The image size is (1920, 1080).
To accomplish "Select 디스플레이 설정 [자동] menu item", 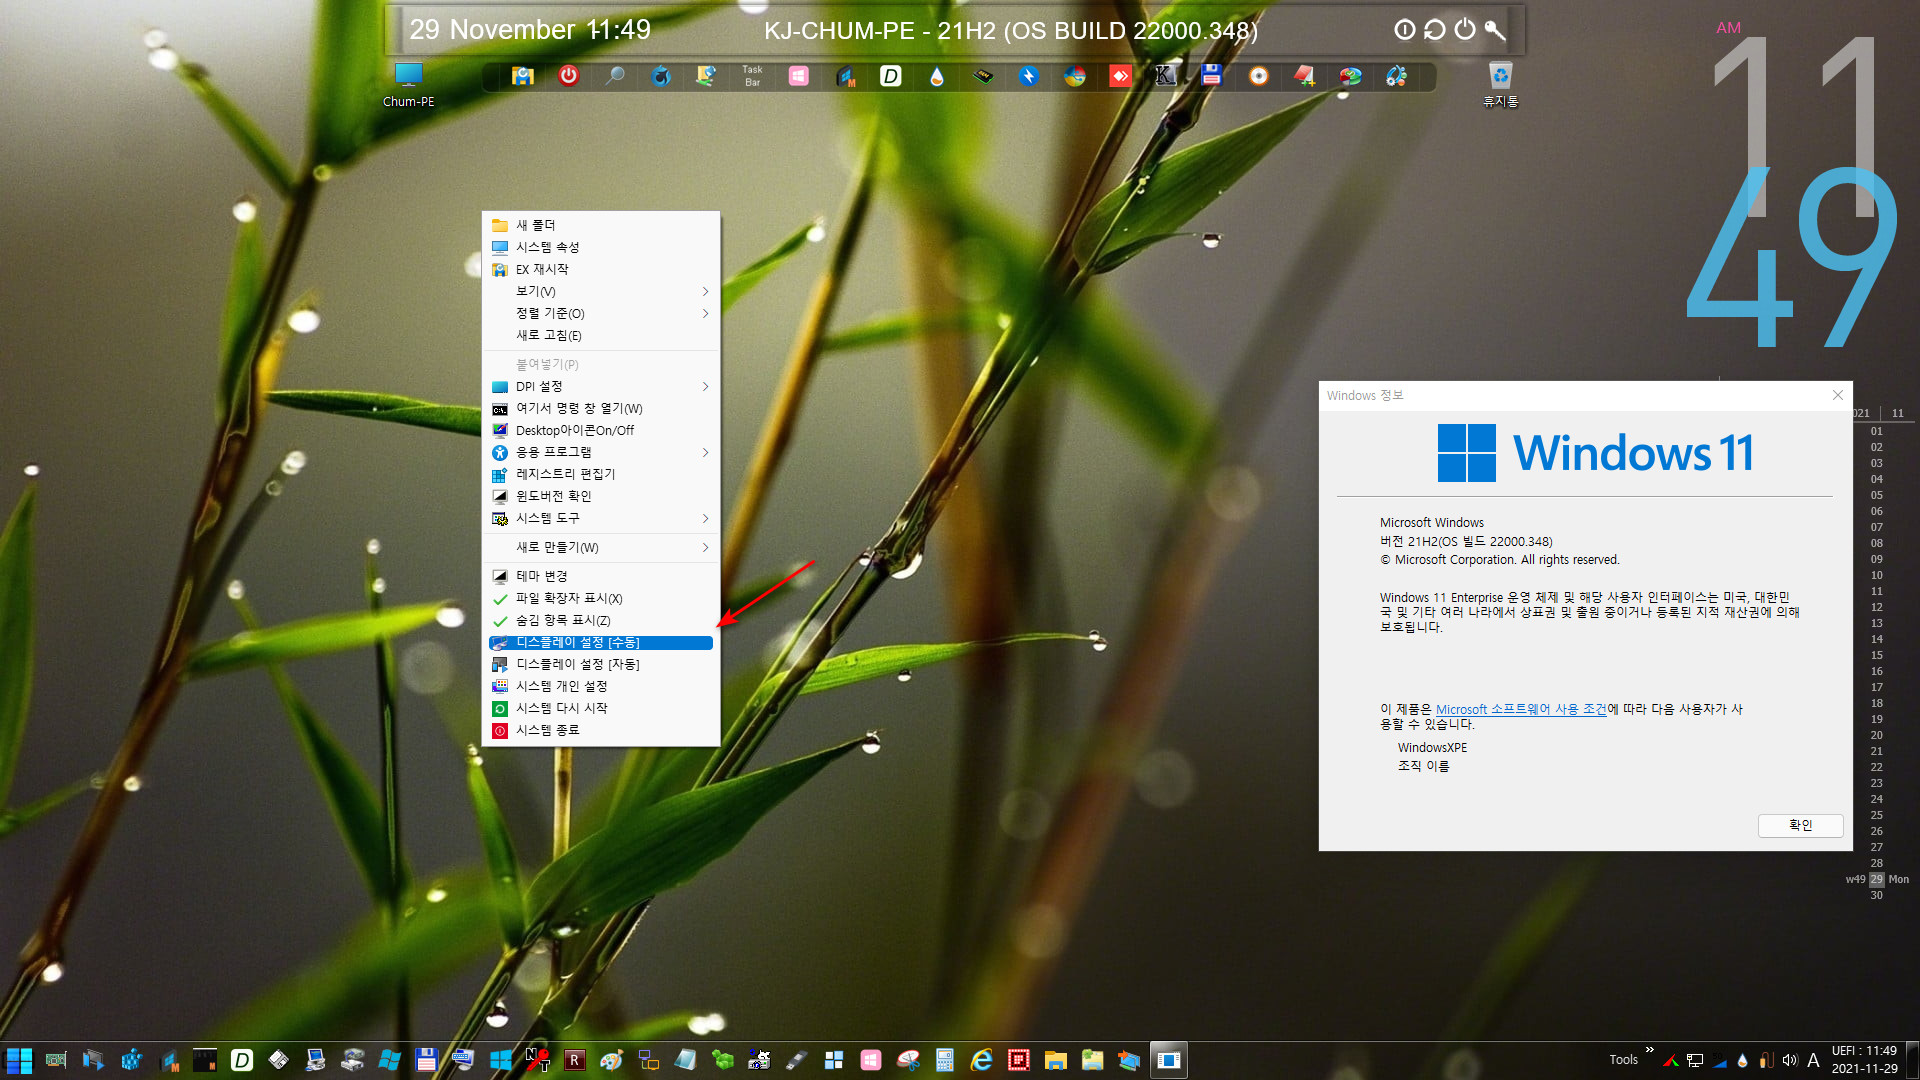I will click(x=600, y=664).
